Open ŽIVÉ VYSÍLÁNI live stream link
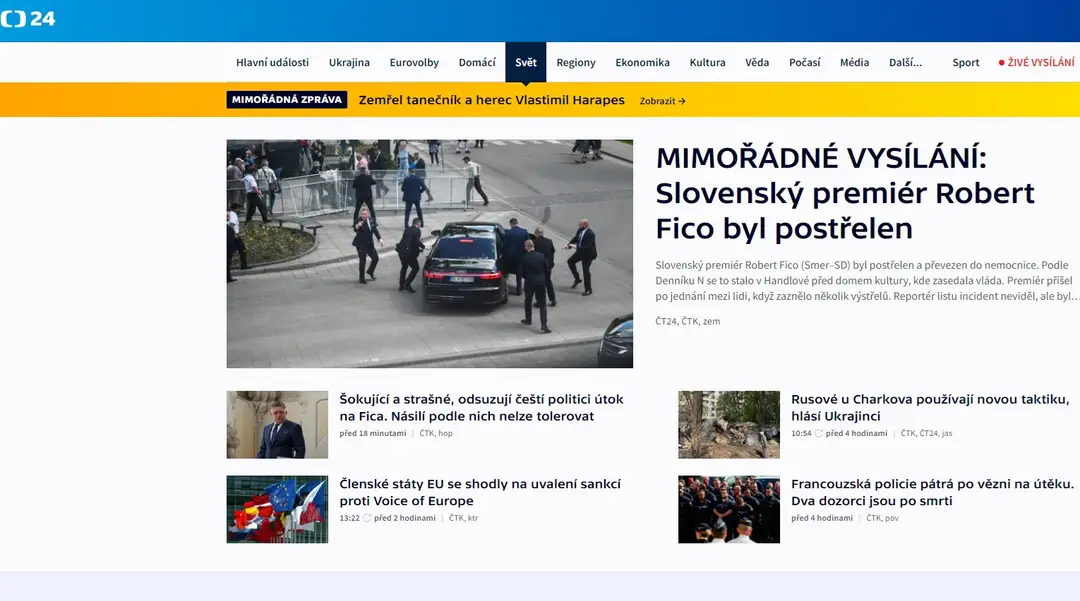The width and height of the screenshot is (1080, 601). point(1041,63)
